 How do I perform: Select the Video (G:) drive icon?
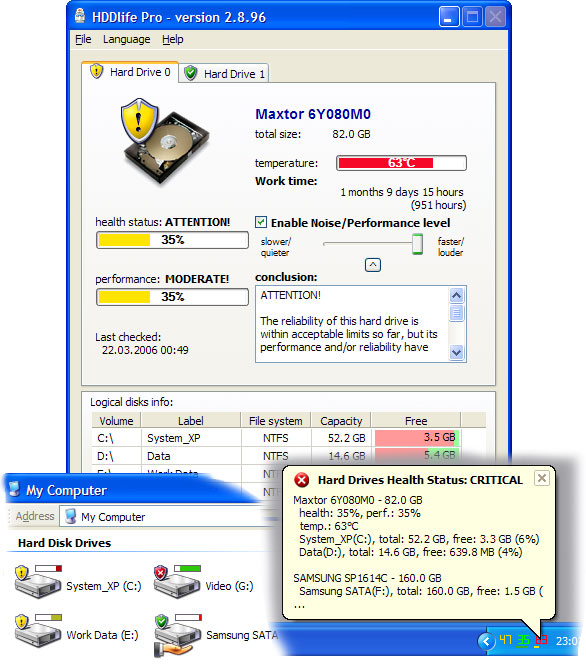click(177, 581)
